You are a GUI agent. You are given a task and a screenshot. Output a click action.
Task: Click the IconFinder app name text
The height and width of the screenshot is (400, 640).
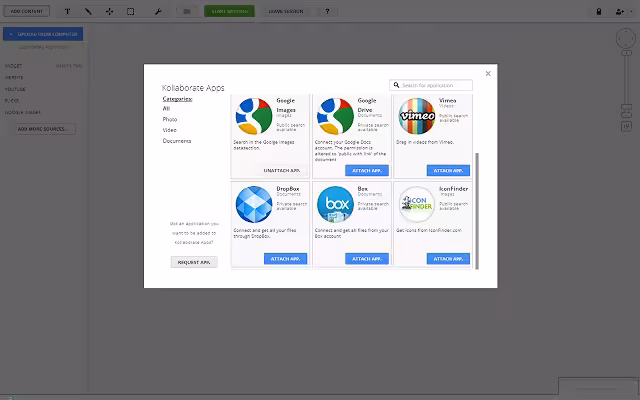pyautogui.click(x=453, y=189)
